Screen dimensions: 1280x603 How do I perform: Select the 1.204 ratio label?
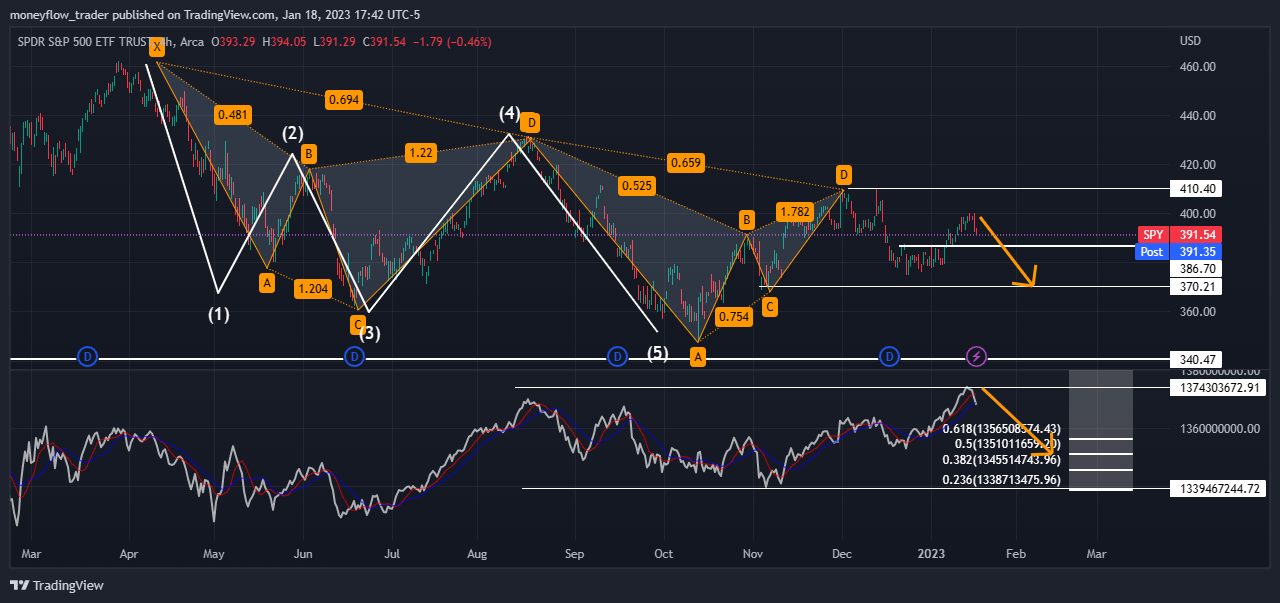click(x=313, y=289)
